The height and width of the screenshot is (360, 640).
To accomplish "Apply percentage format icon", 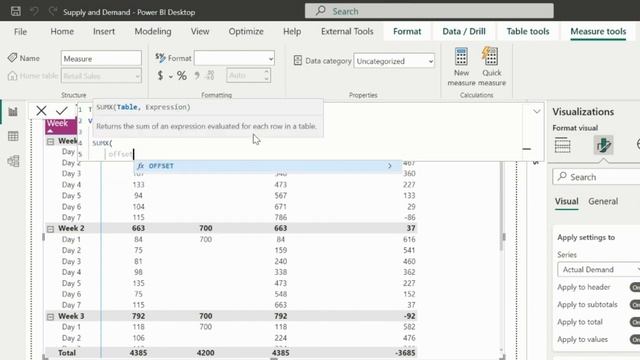I will (x=182, y=76).
